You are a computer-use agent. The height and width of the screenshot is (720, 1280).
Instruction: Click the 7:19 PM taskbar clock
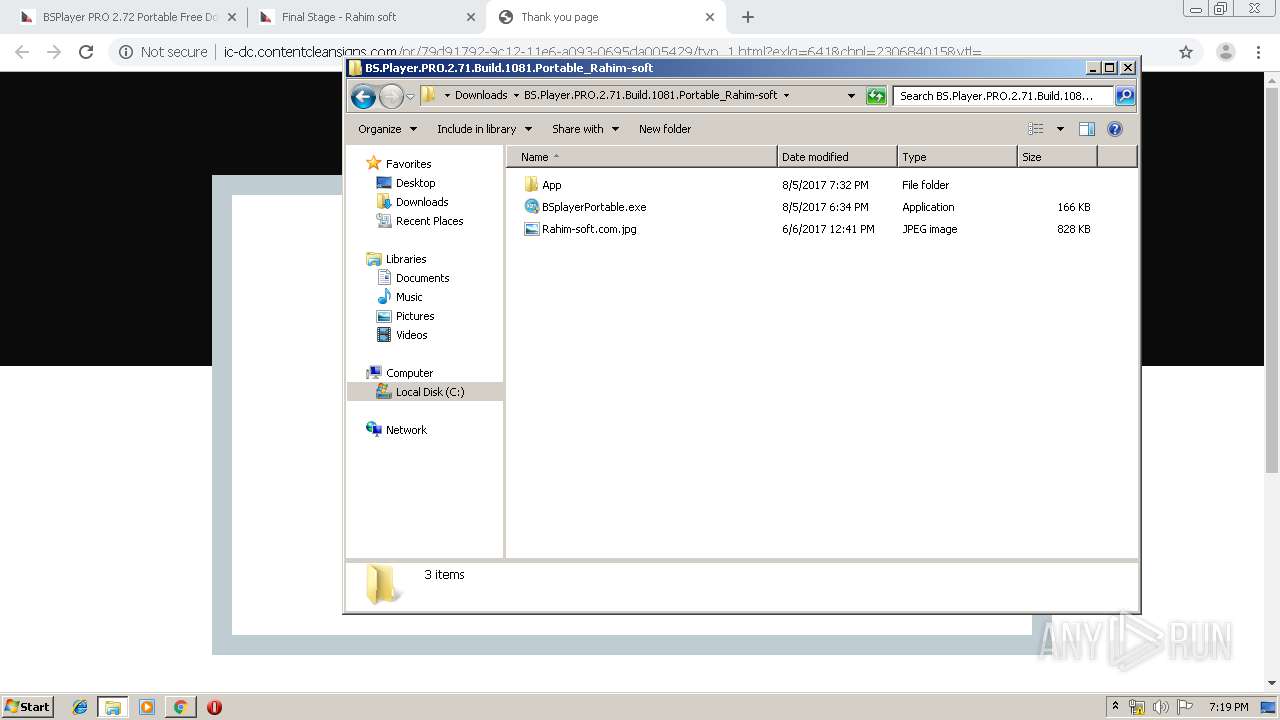click(1228, 707)
